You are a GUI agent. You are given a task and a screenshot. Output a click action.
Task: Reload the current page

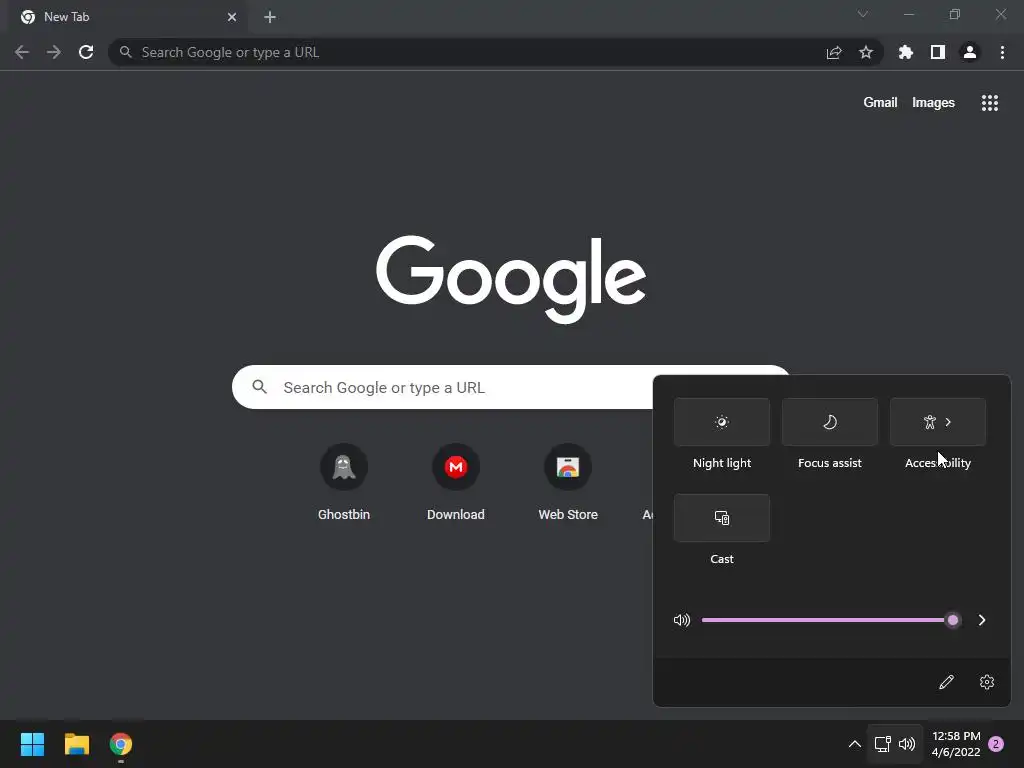click(86, 52)
